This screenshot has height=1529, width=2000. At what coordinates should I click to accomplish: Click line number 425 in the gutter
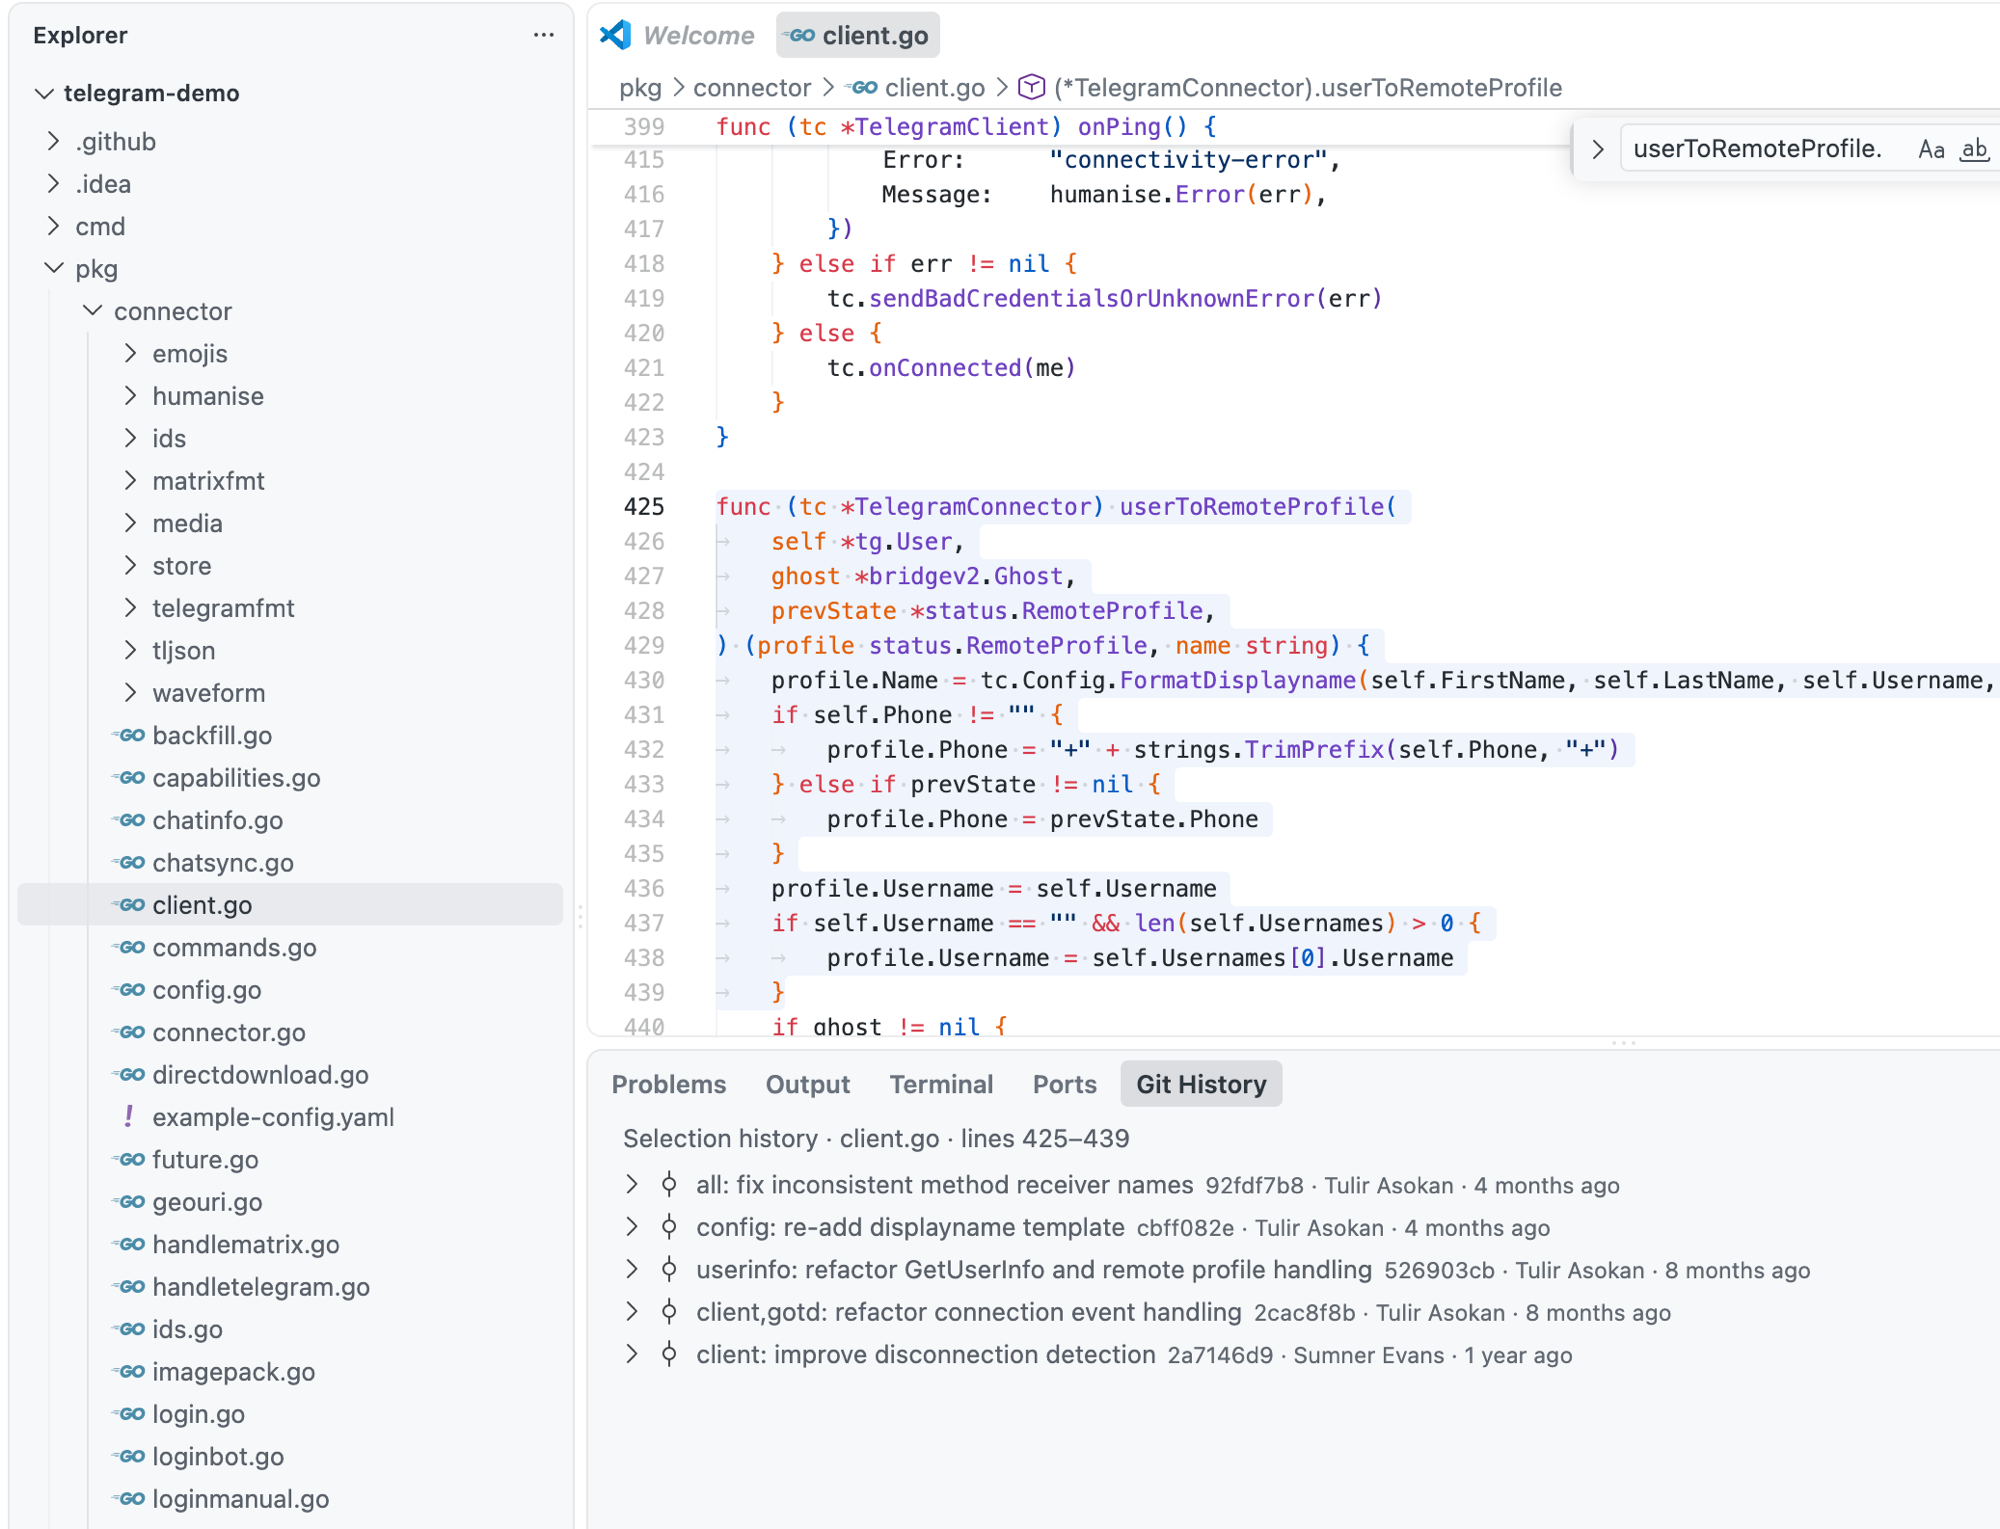644,507
